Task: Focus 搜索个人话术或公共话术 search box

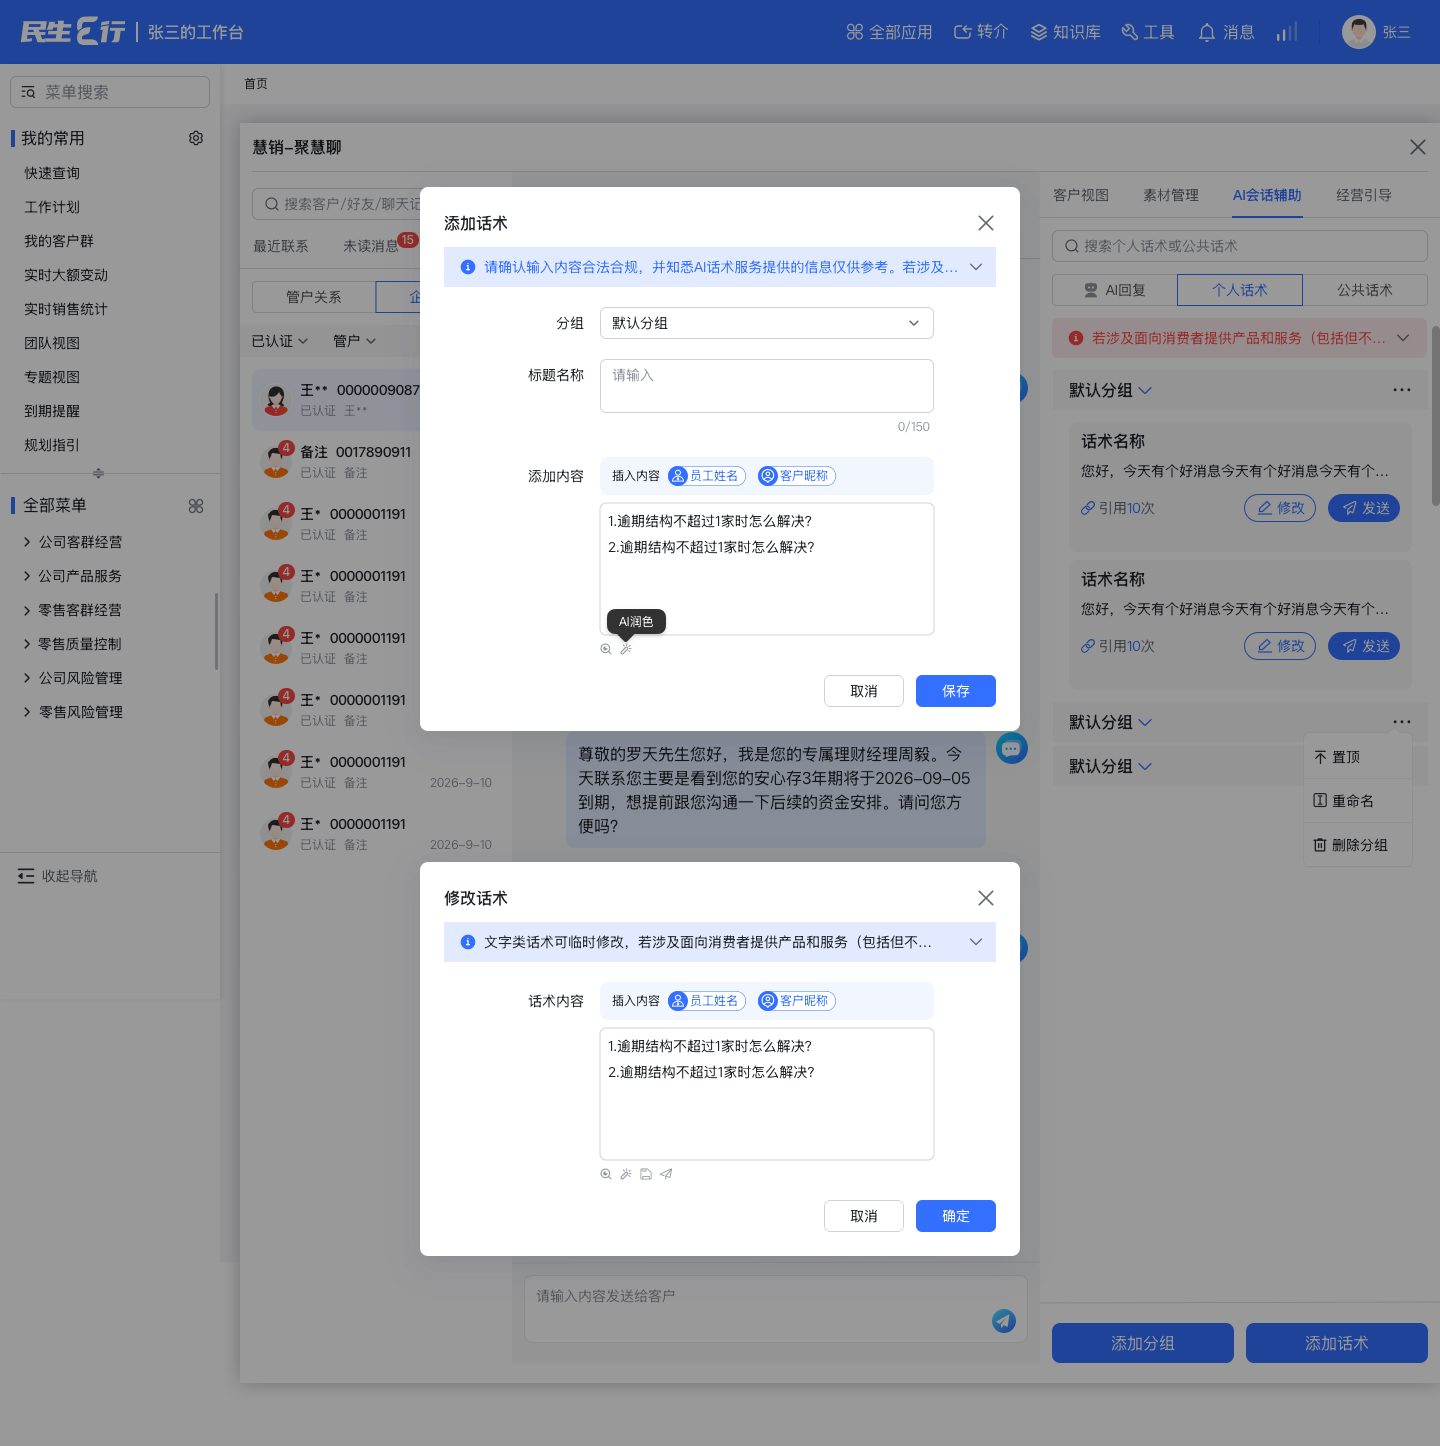Action: (x=1240, y=246)
